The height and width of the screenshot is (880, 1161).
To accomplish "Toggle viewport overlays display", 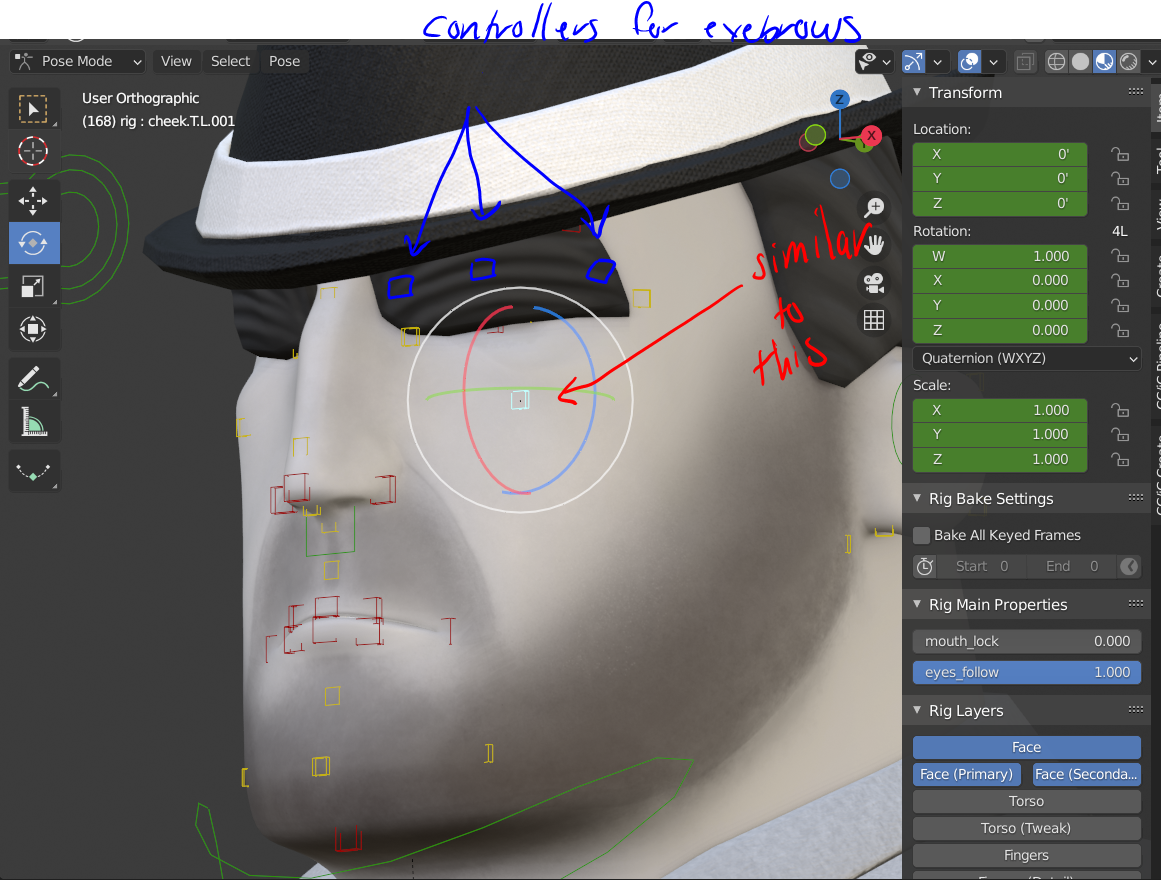I will click(969, 61).
